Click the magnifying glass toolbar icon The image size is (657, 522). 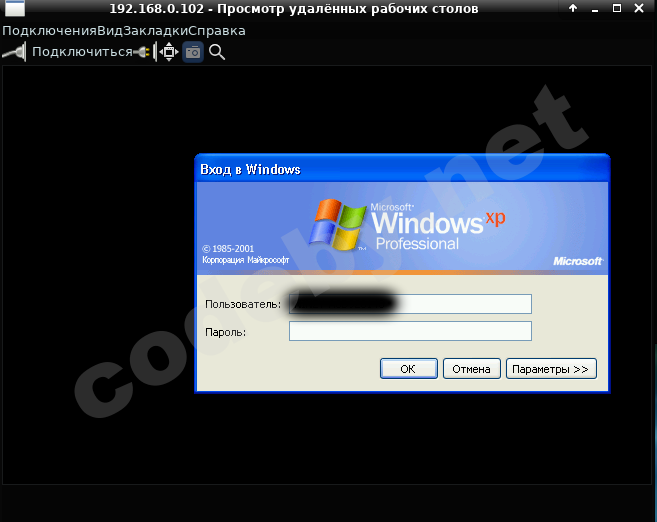[x=217, y=52]
